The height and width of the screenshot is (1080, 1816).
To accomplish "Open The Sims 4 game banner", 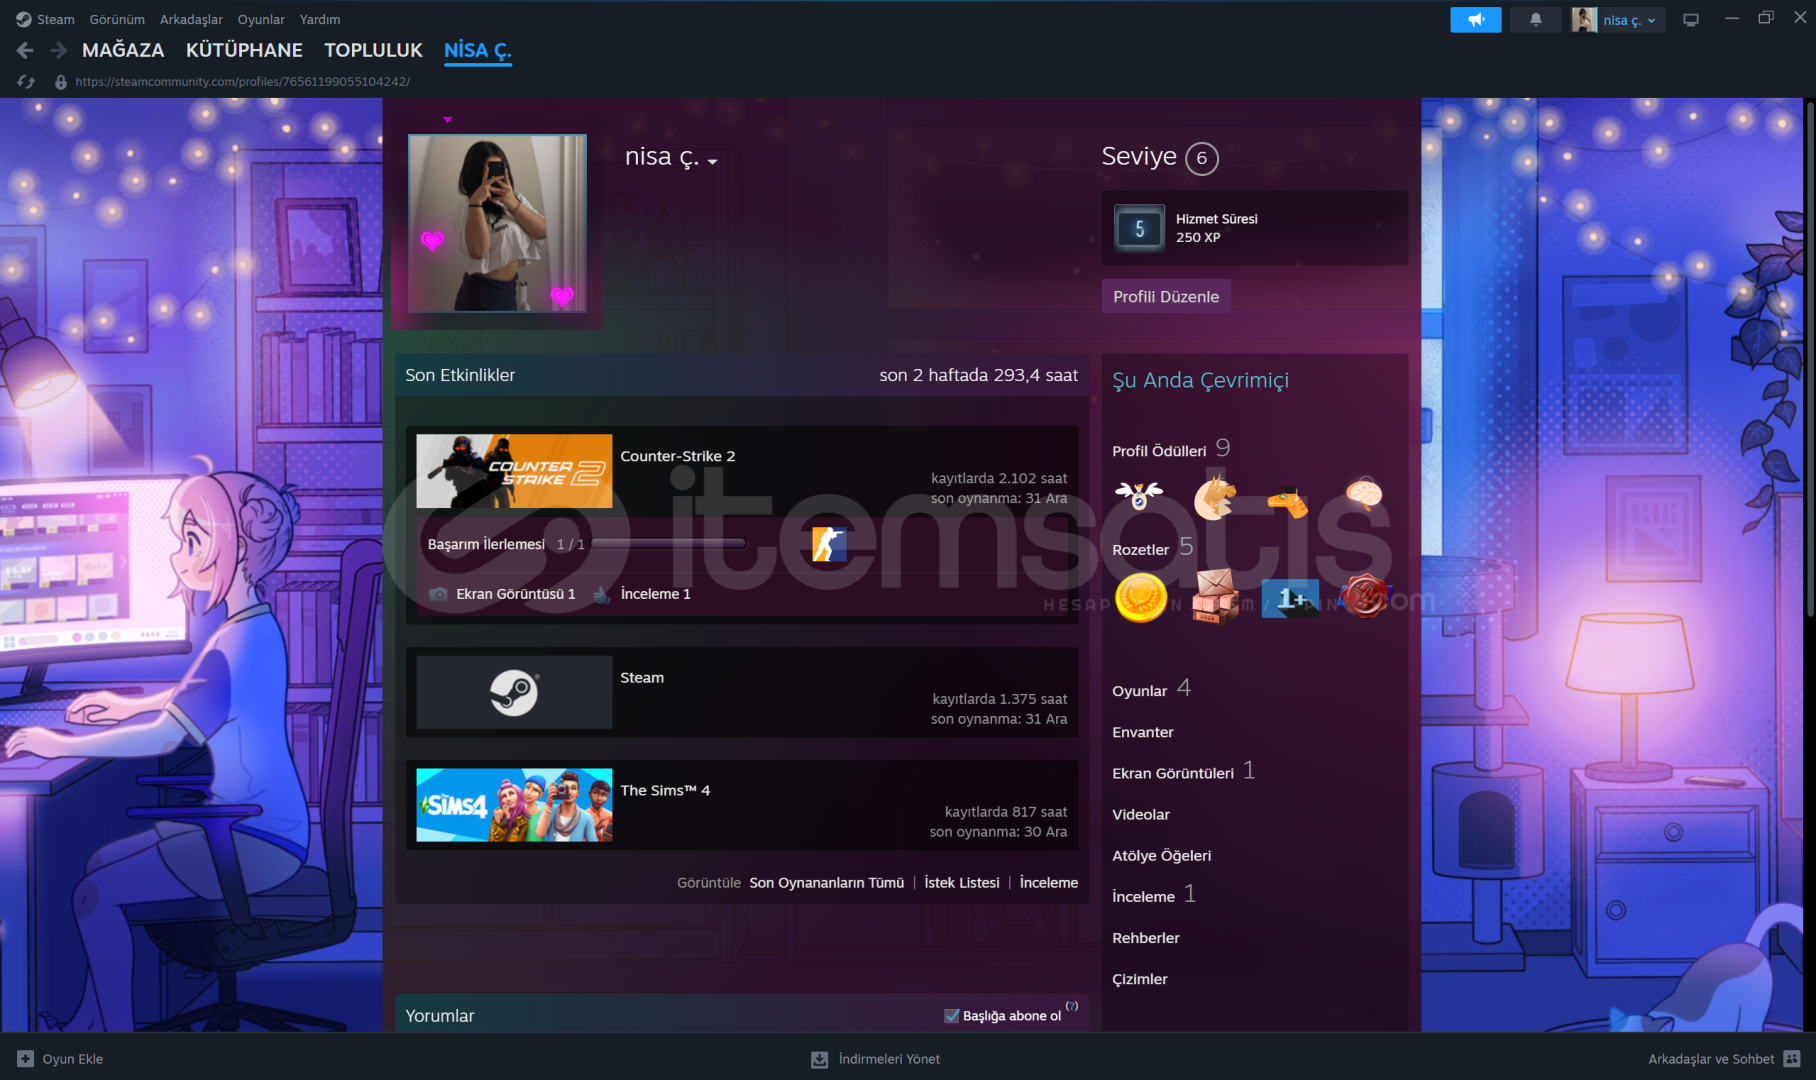I will 514,805.
